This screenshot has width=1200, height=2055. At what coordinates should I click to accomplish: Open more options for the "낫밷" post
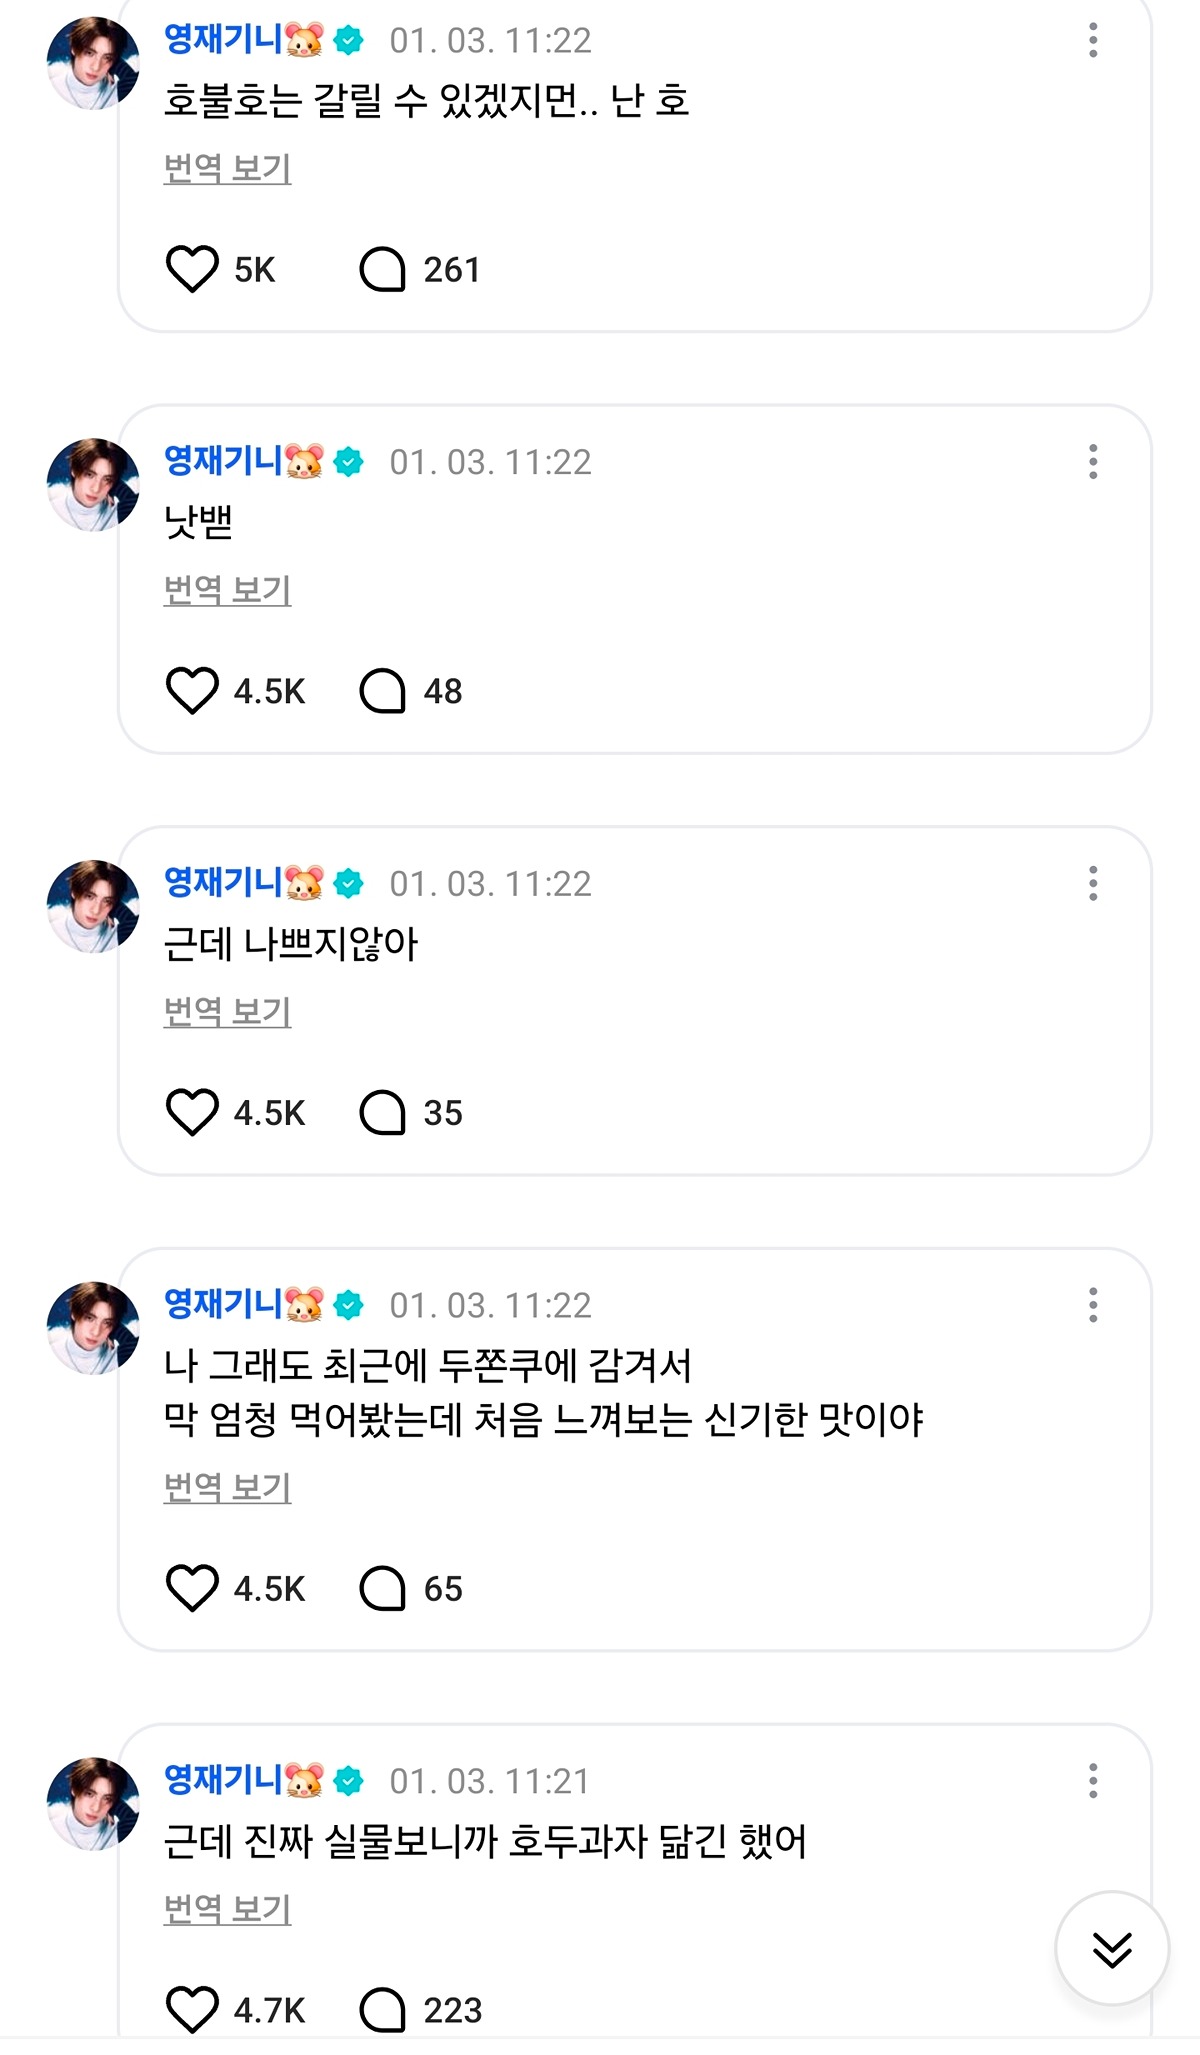click(1093, 462)
